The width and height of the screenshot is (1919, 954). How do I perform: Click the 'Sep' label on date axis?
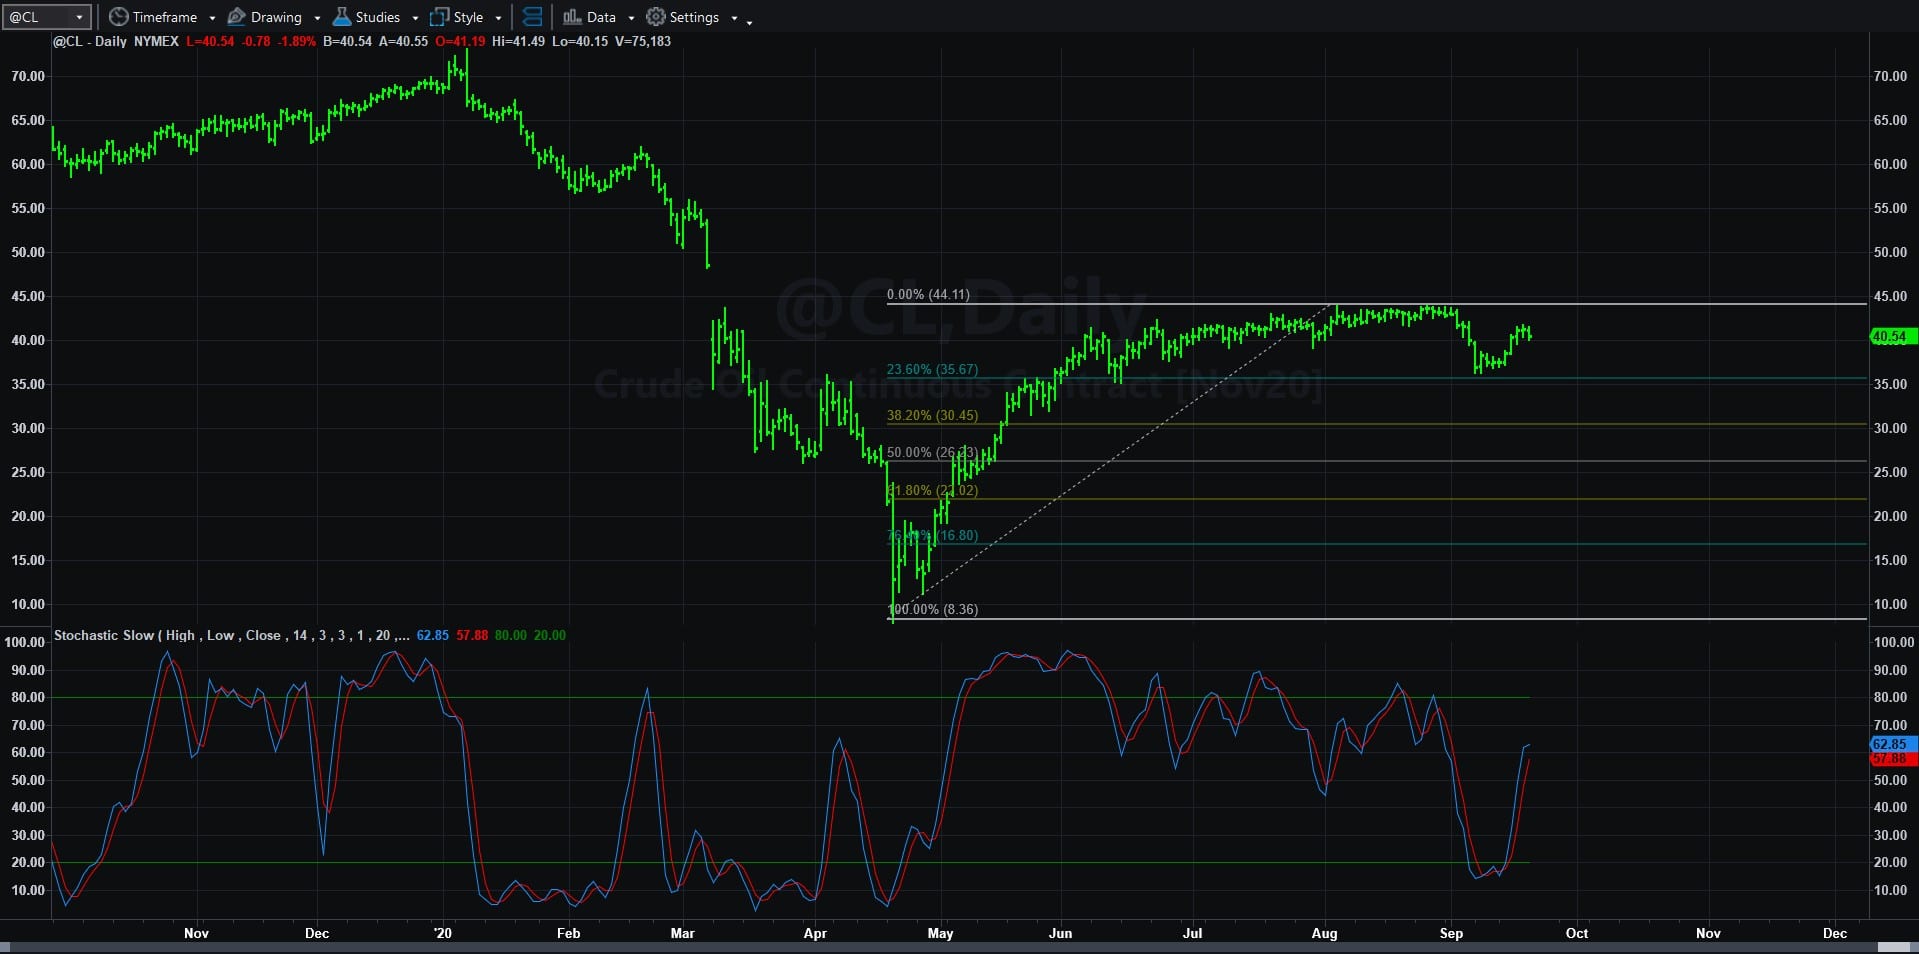pos(1451,933)
